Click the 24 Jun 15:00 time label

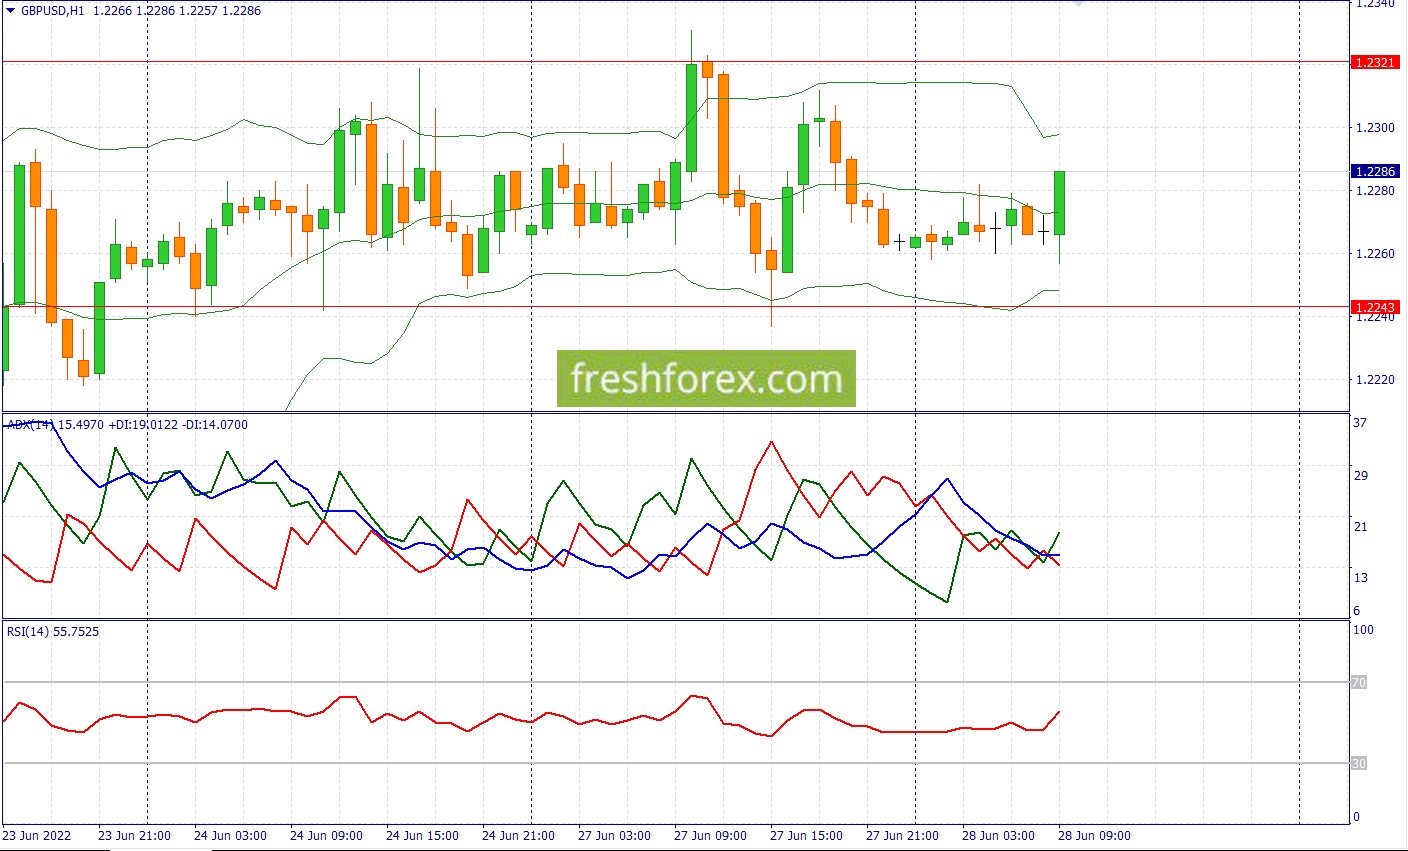pyautogui.click(x=422, y=836)
